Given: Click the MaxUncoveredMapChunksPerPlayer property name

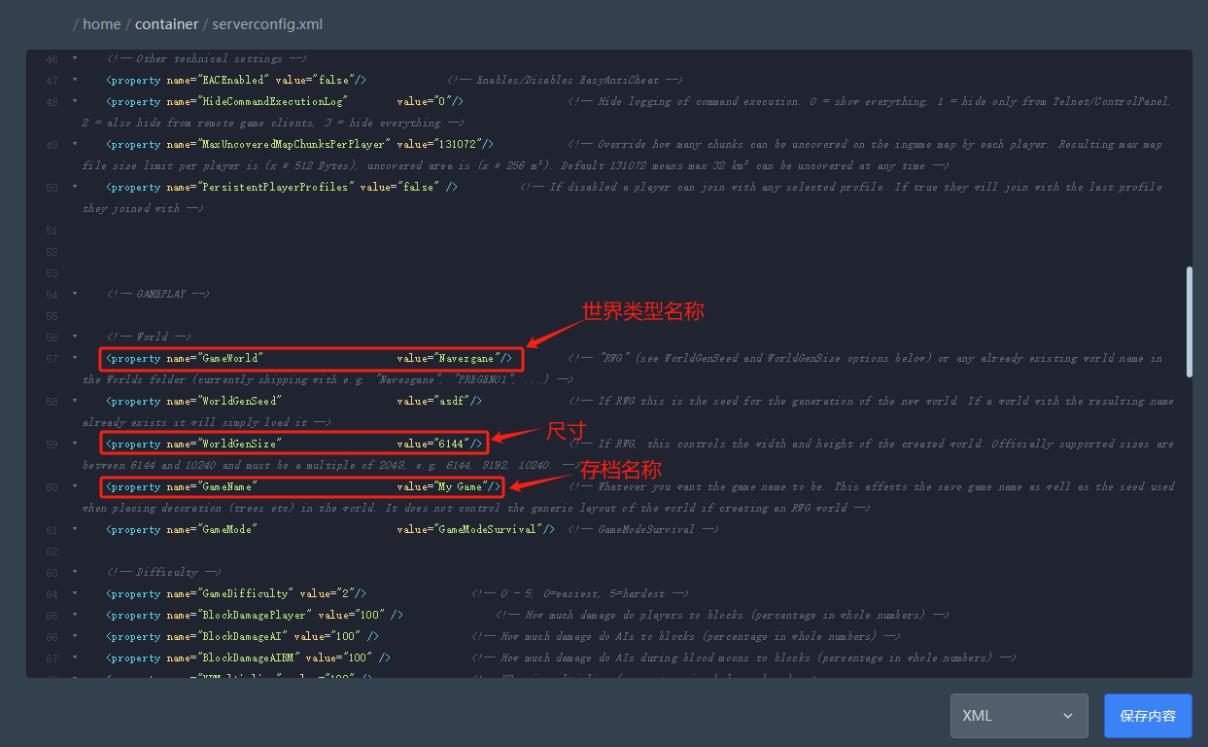Looking at the screenshot, I should (x=296, y=145).
